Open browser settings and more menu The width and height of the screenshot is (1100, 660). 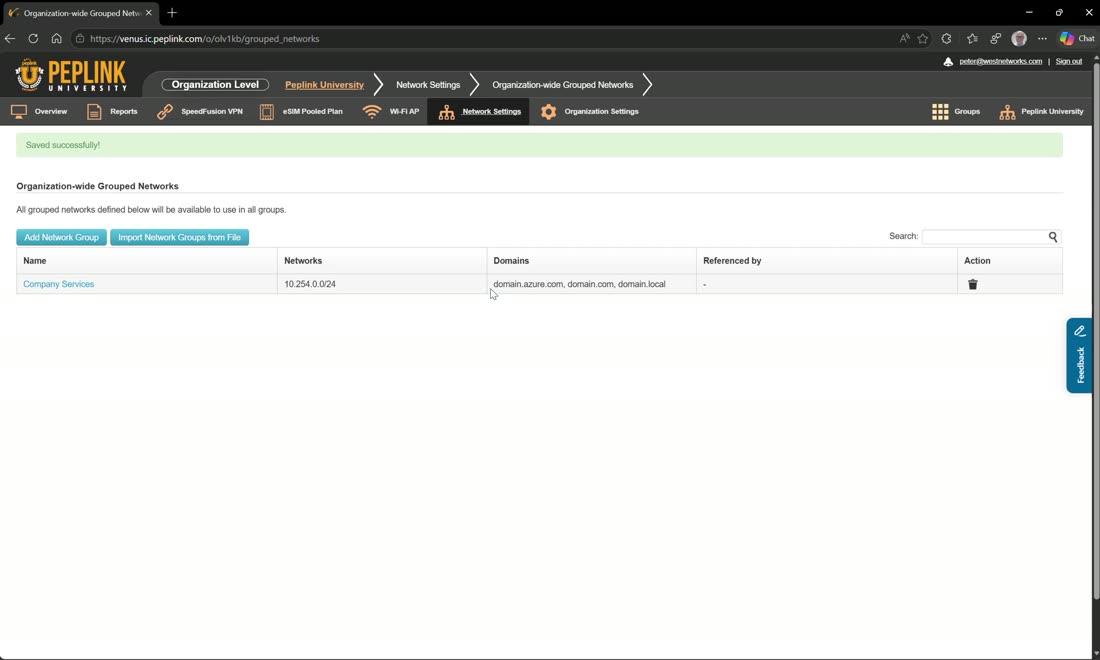1042,39
